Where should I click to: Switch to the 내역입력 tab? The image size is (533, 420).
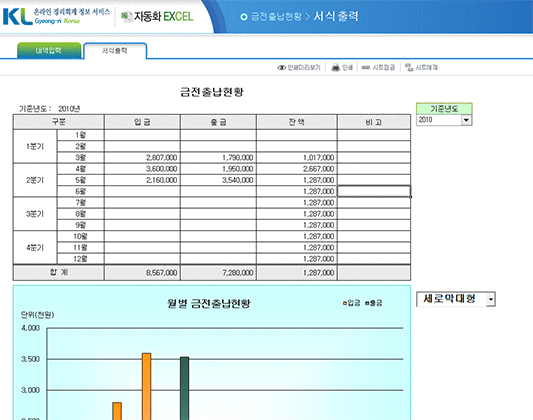(x=49, y=51)
